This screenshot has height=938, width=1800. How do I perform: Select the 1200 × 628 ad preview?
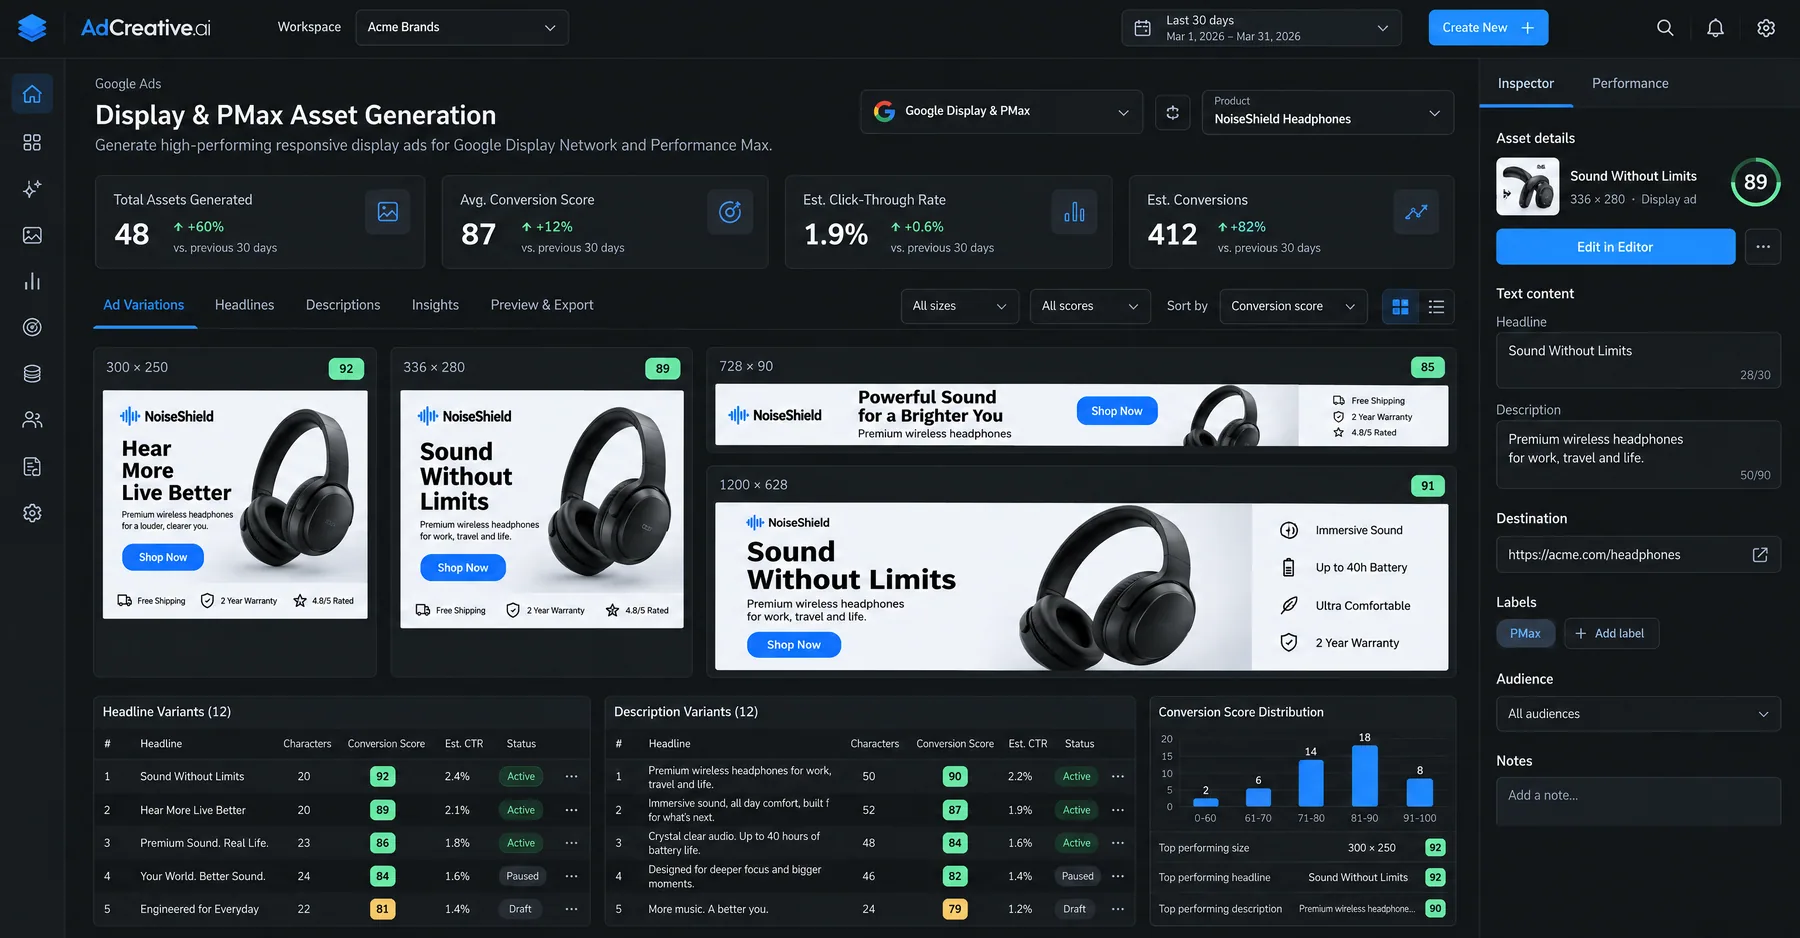tap(1081, 587)
